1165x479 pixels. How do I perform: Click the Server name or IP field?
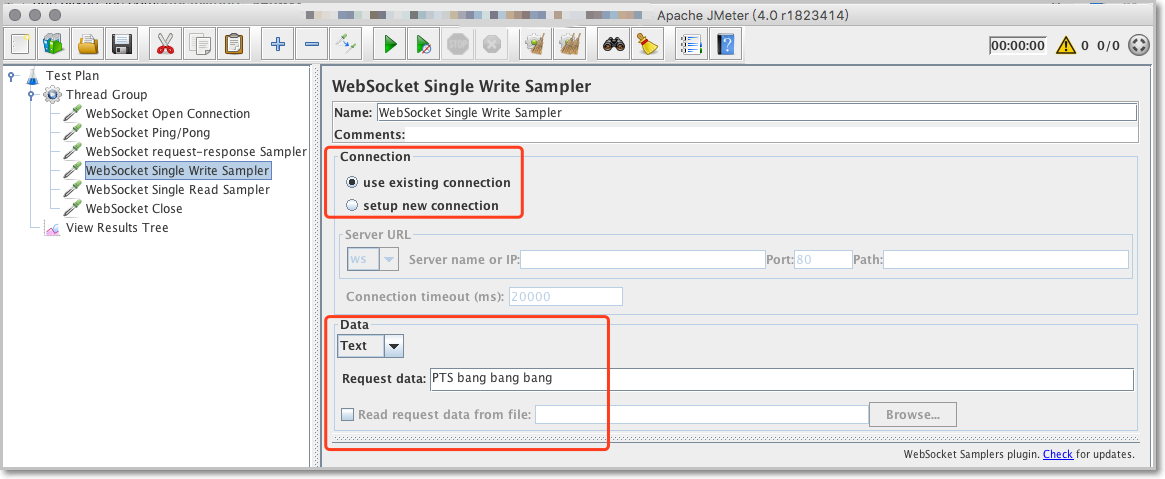coord(643,259)
